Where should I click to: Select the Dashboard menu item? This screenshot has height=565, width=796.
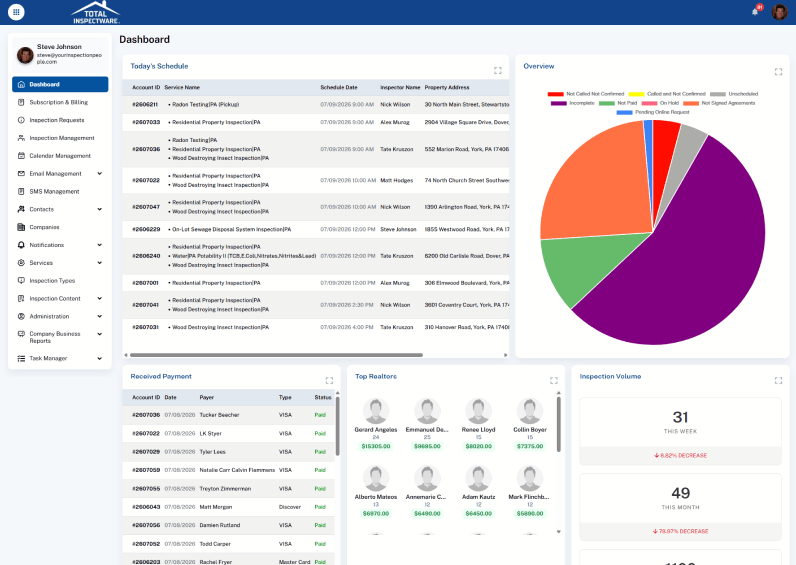click(60, 84)
